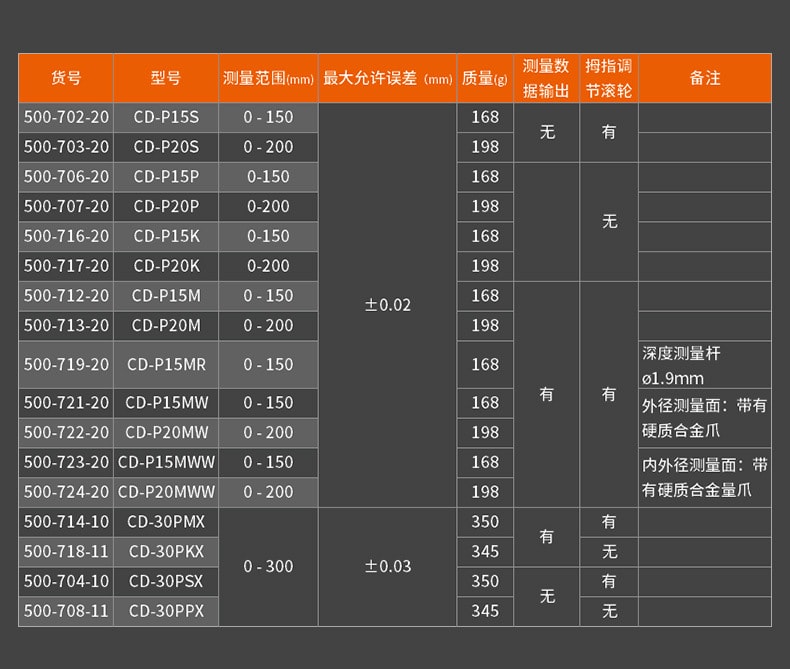The image size is (790, 669).
Task: Click the 最大允许误差 column header
Action: [387, 78]
